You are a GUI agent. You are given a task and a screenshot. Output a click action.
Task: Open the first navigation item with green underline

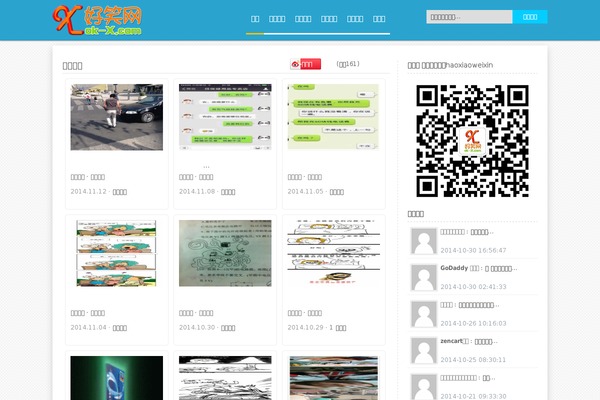255,19
